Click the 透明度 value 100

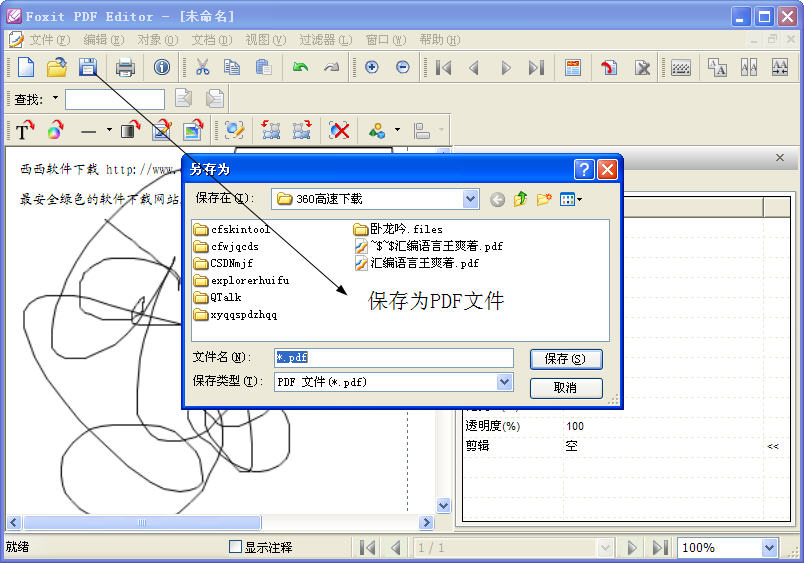point(575,426)
